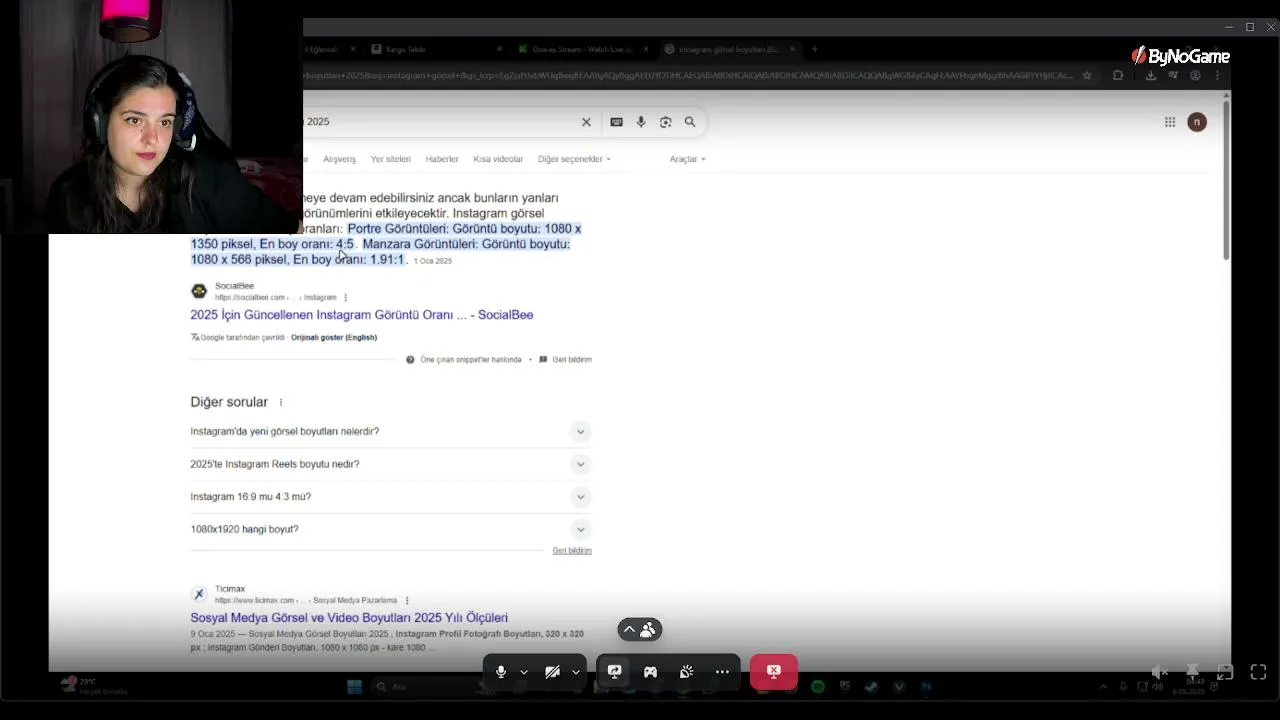
Task: Open the camera device options arrow
Action: click(x=576, y=672)
